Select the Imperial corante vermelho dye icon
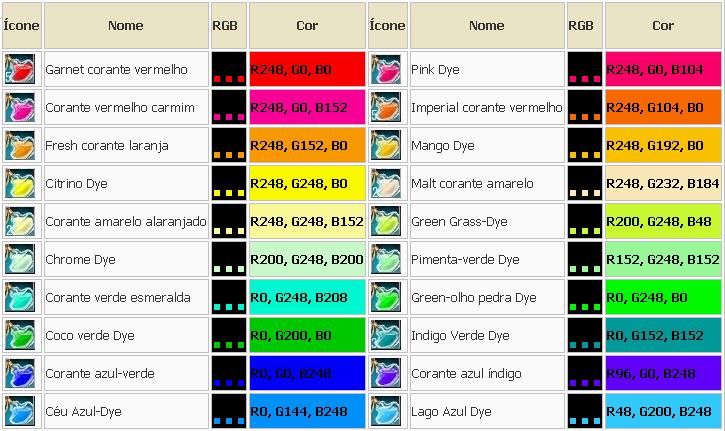This screenshot has width=725, height=431. (386, 107)
